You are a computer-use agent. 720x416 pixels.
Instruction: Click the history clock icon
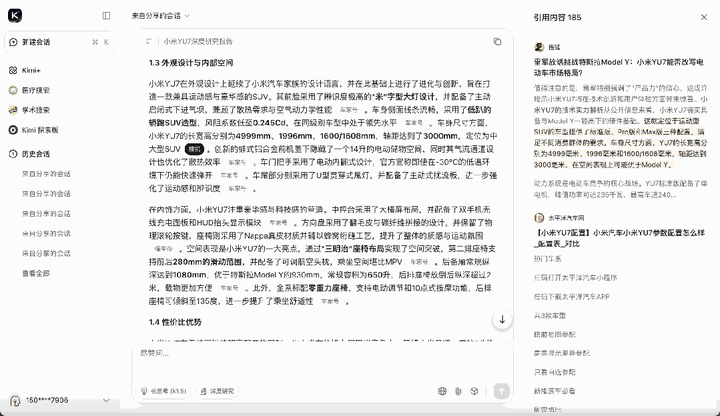tap(13, 154)
